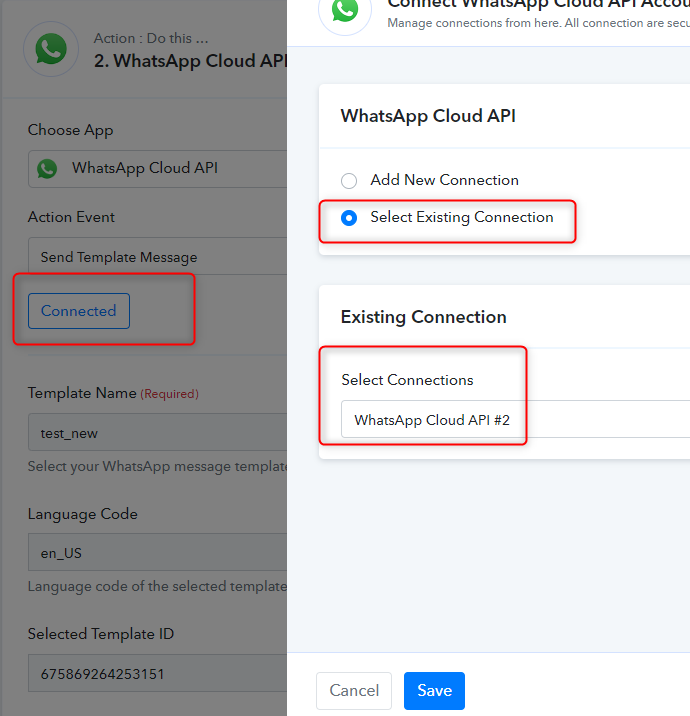Click the Connected button
Image resolution: width=690 pixels, height=716 pixels.
pos(79,311)
